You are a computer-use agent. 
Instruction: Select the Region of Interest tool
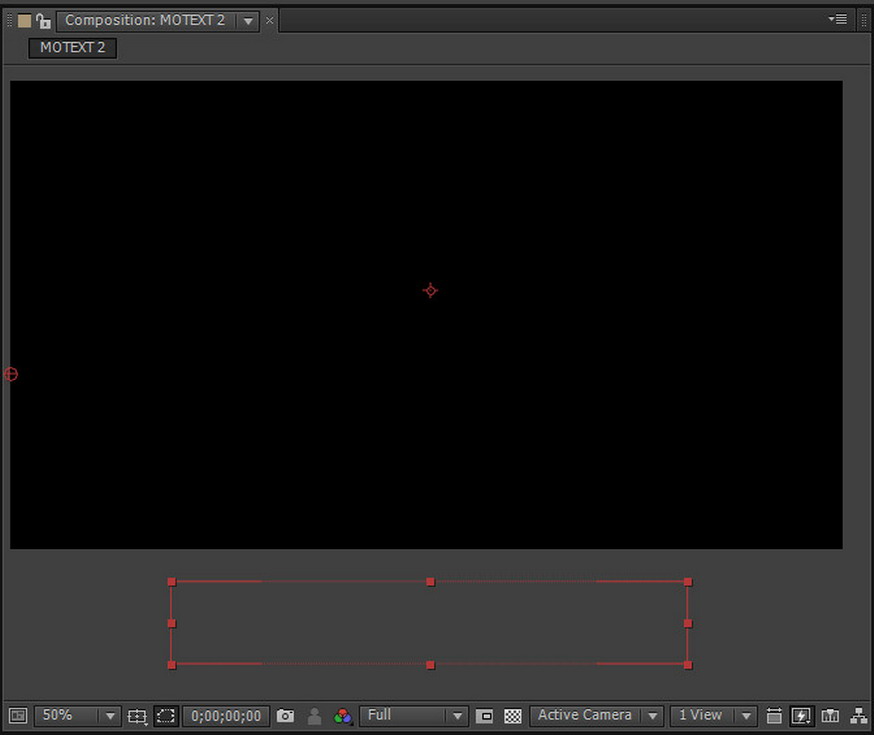coord(165,716)
